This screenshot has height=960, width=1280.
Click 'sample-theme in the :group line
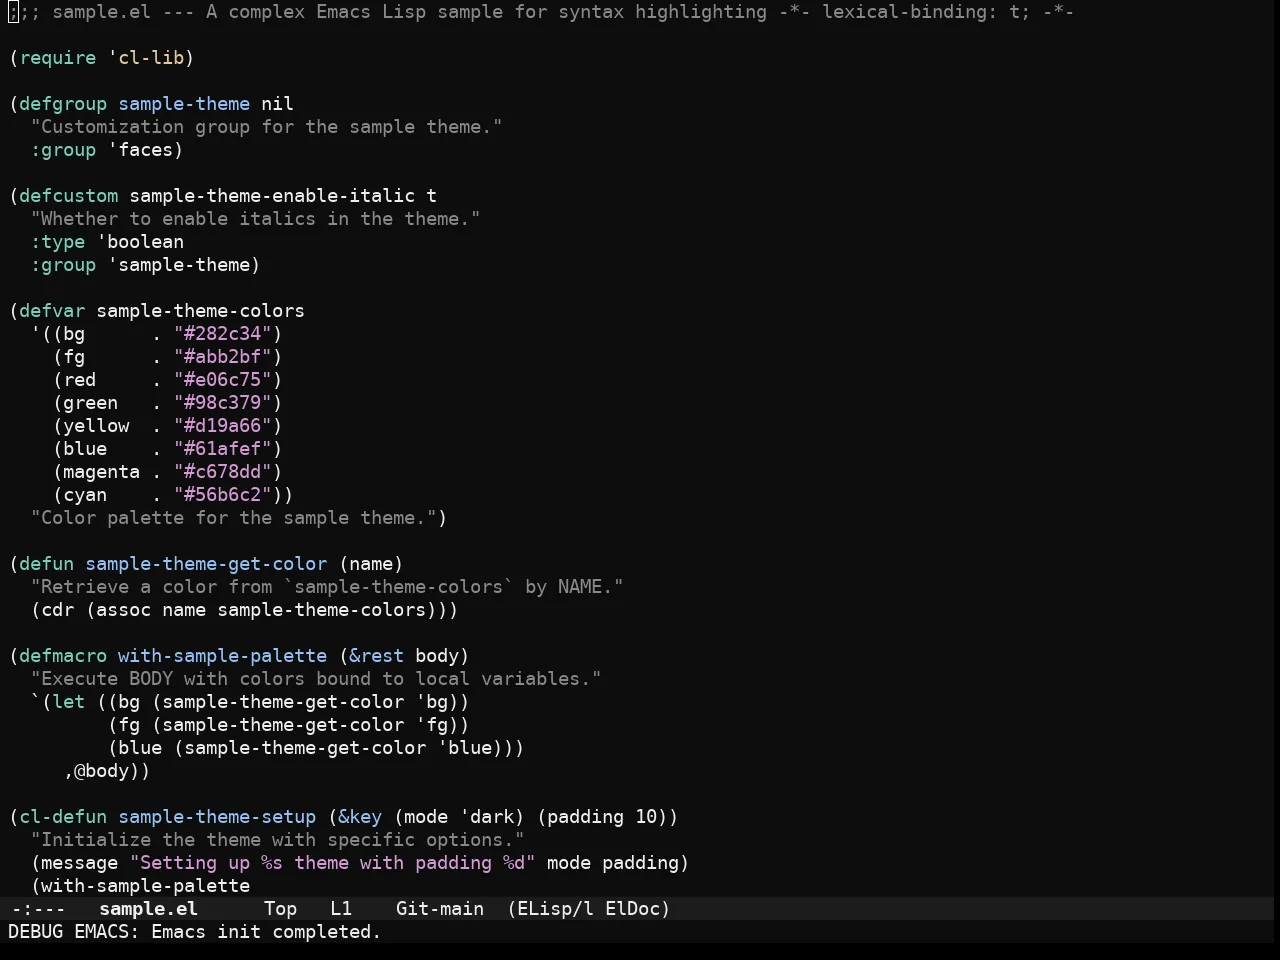pyautogui.click(x=179, y=265)
